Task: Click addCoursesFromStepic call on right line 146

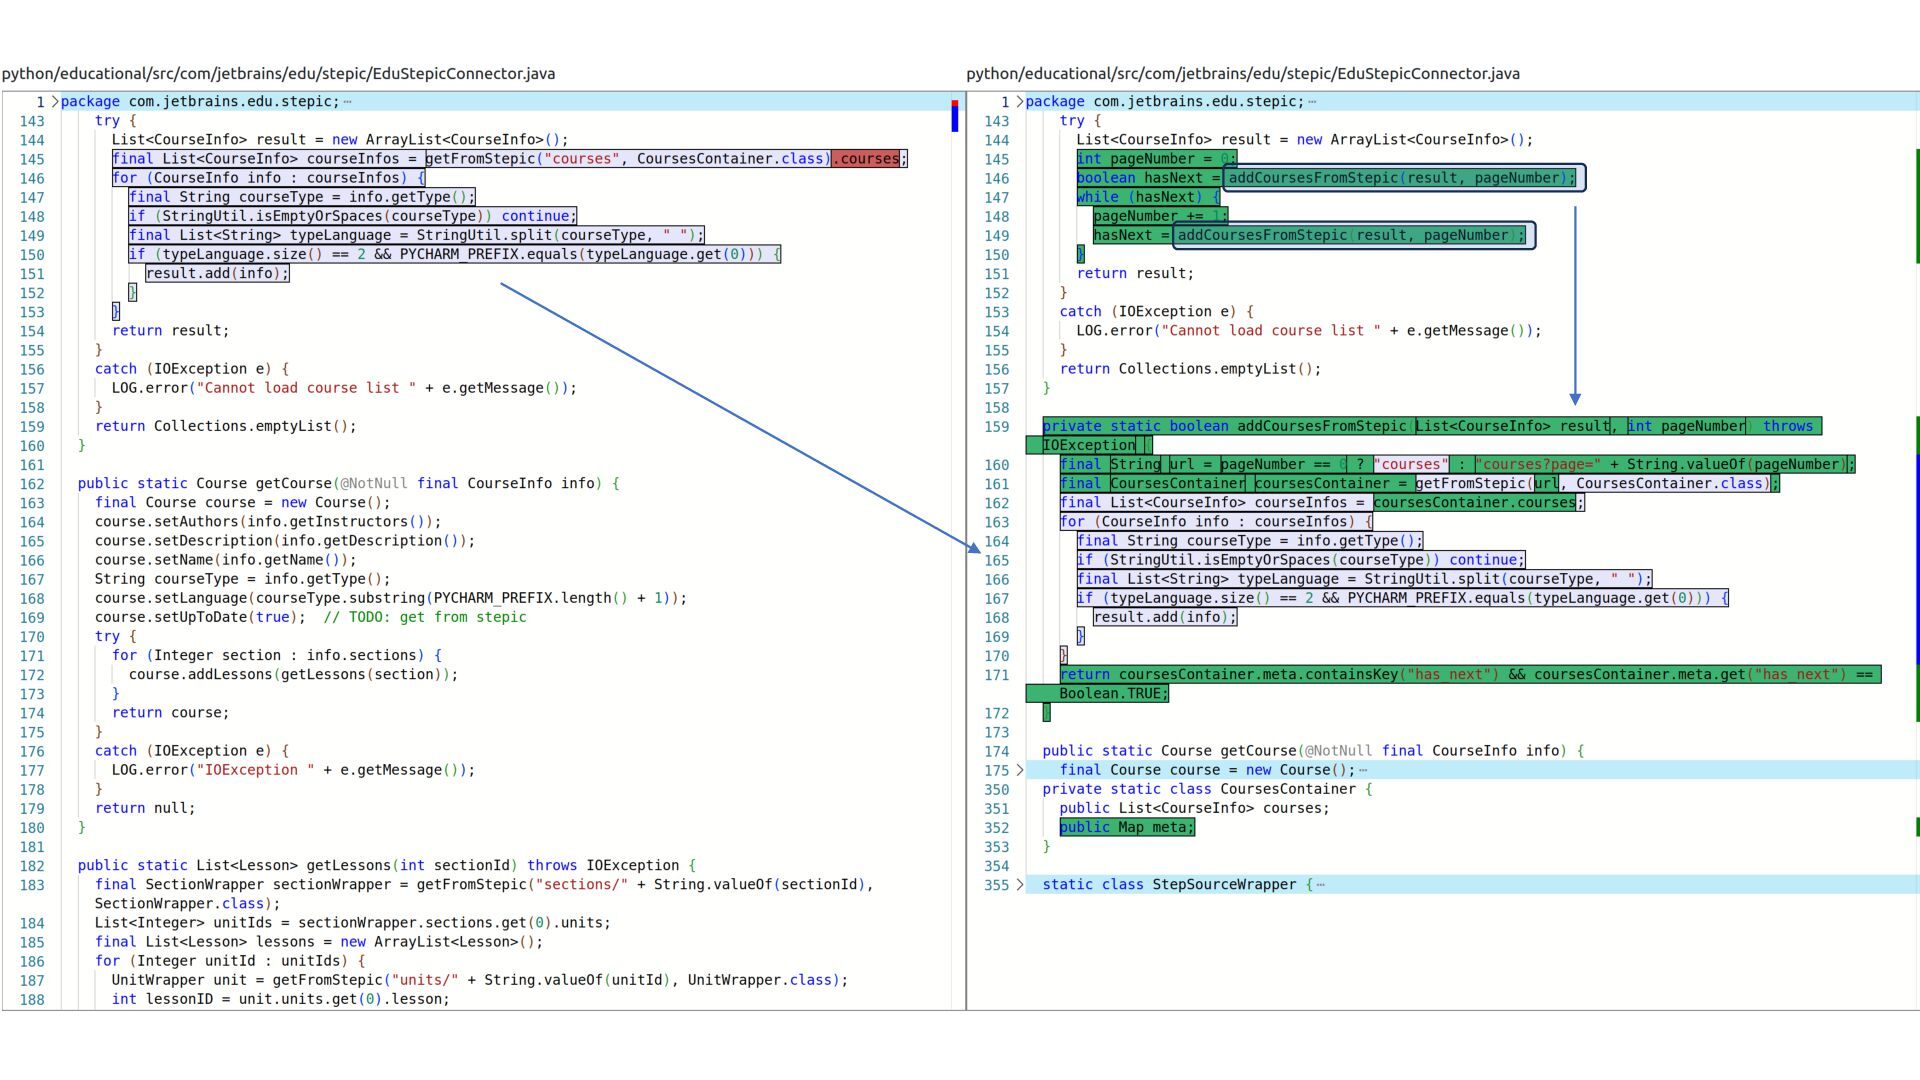Action: click(x=1402, y=178)
